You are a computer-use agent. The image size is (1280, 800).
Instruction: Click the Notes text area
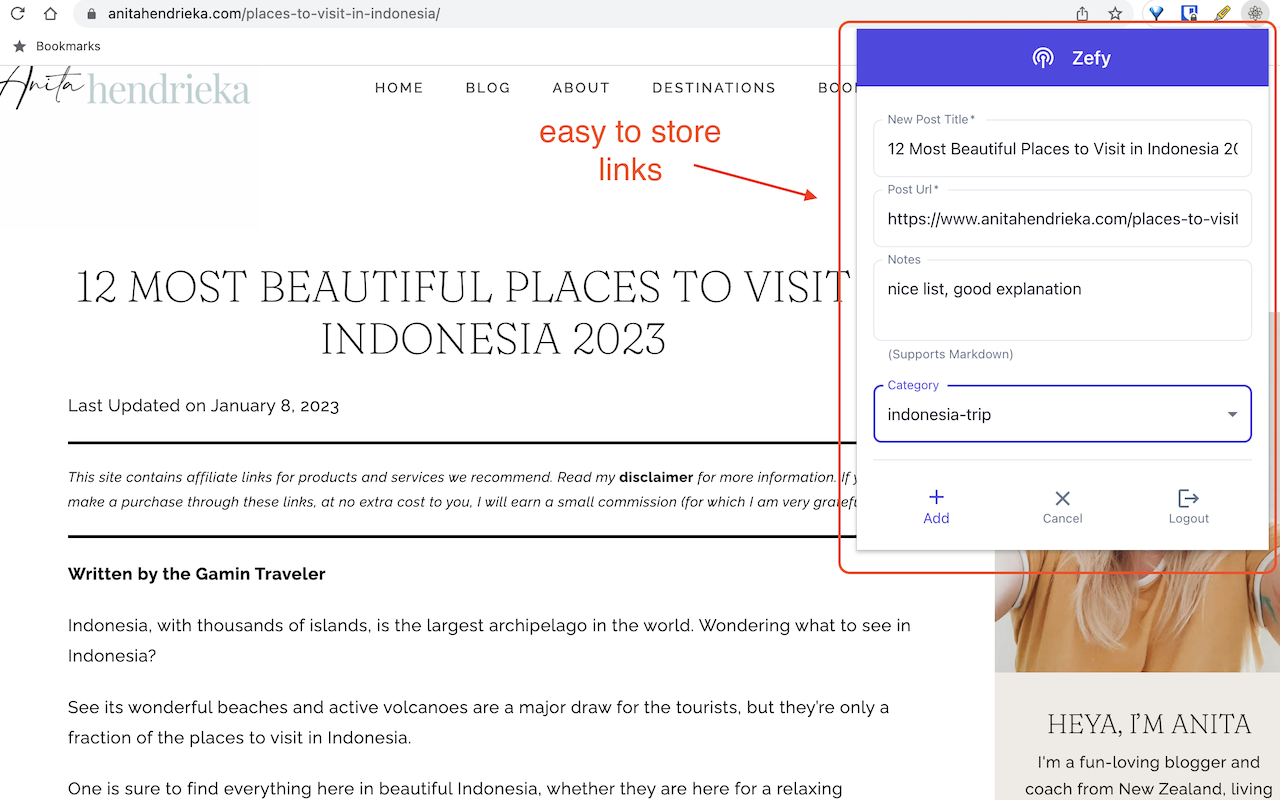coord(1062,298)
